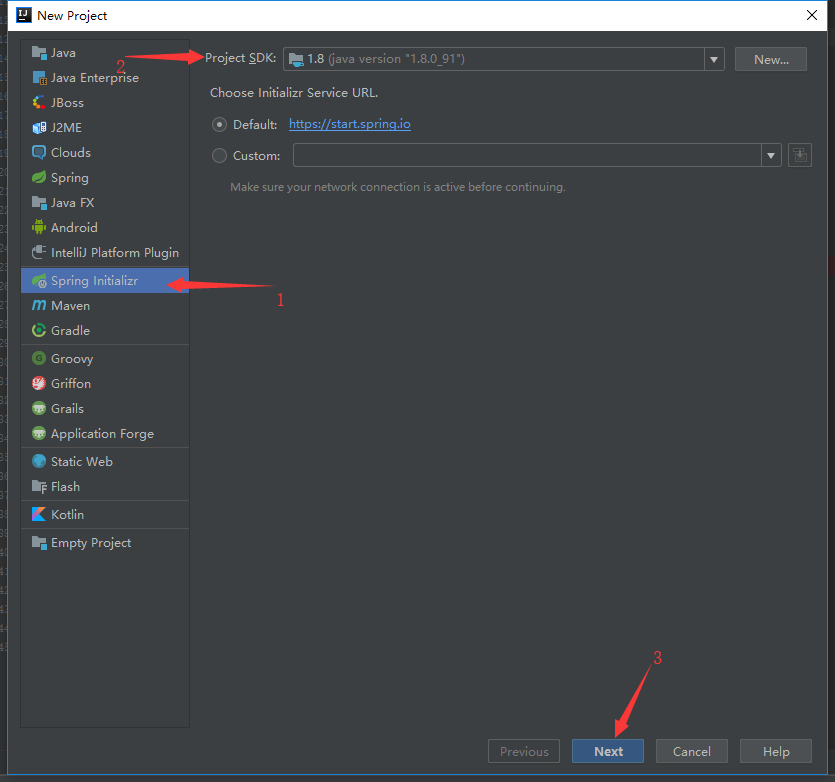
Task: Pick Maven from the project list
Action: click(105, 305)
